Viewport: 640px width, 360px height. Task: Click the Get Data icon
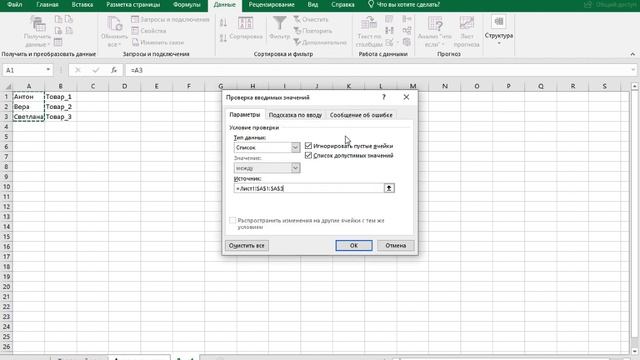[x=38, y=24]
